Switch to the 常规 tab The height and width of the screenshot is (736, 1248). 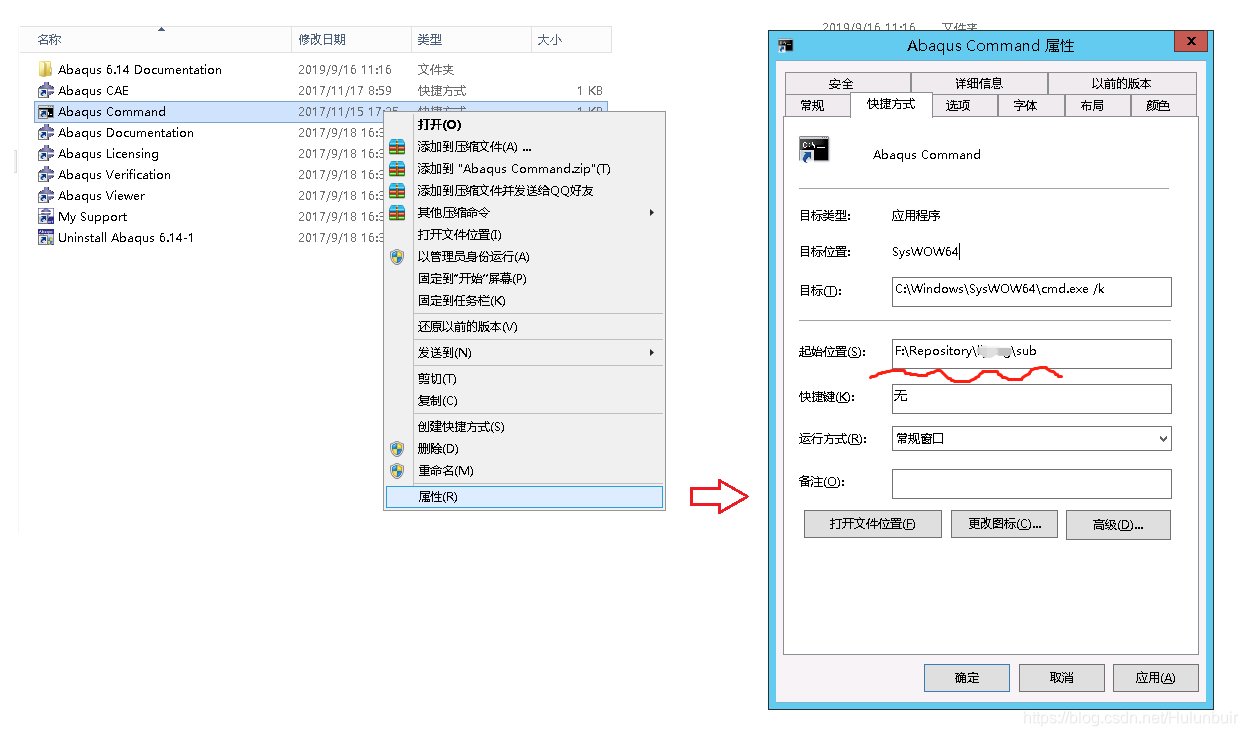818,105
